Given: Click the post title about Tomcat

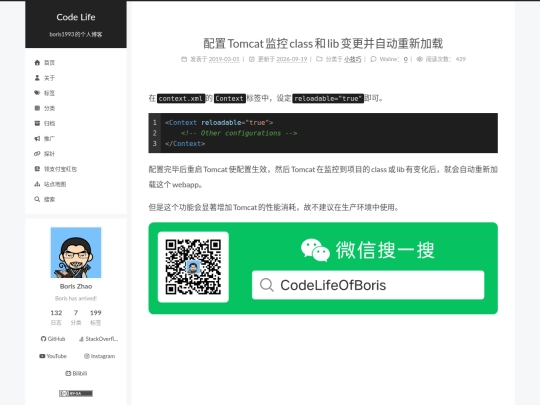Looking at the screenshot, I should click(x=323, y=43).
